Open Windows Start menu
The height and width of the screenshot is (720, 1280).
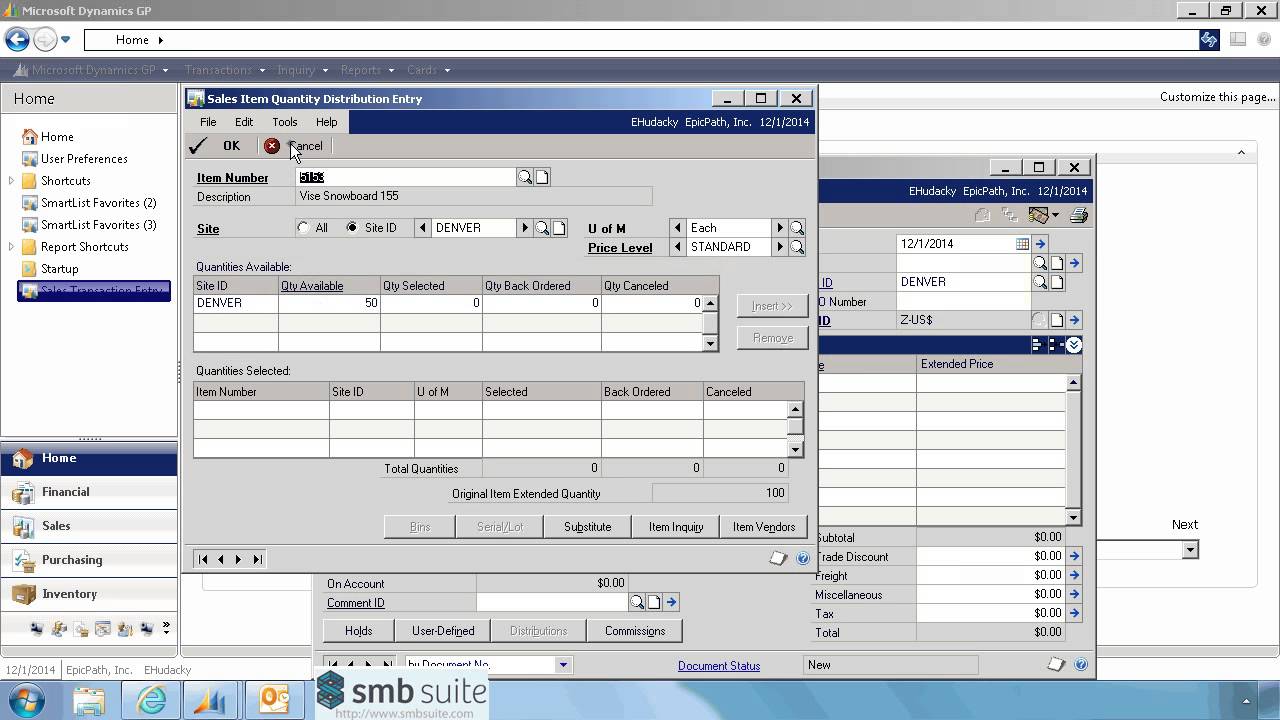click(27, 699)
